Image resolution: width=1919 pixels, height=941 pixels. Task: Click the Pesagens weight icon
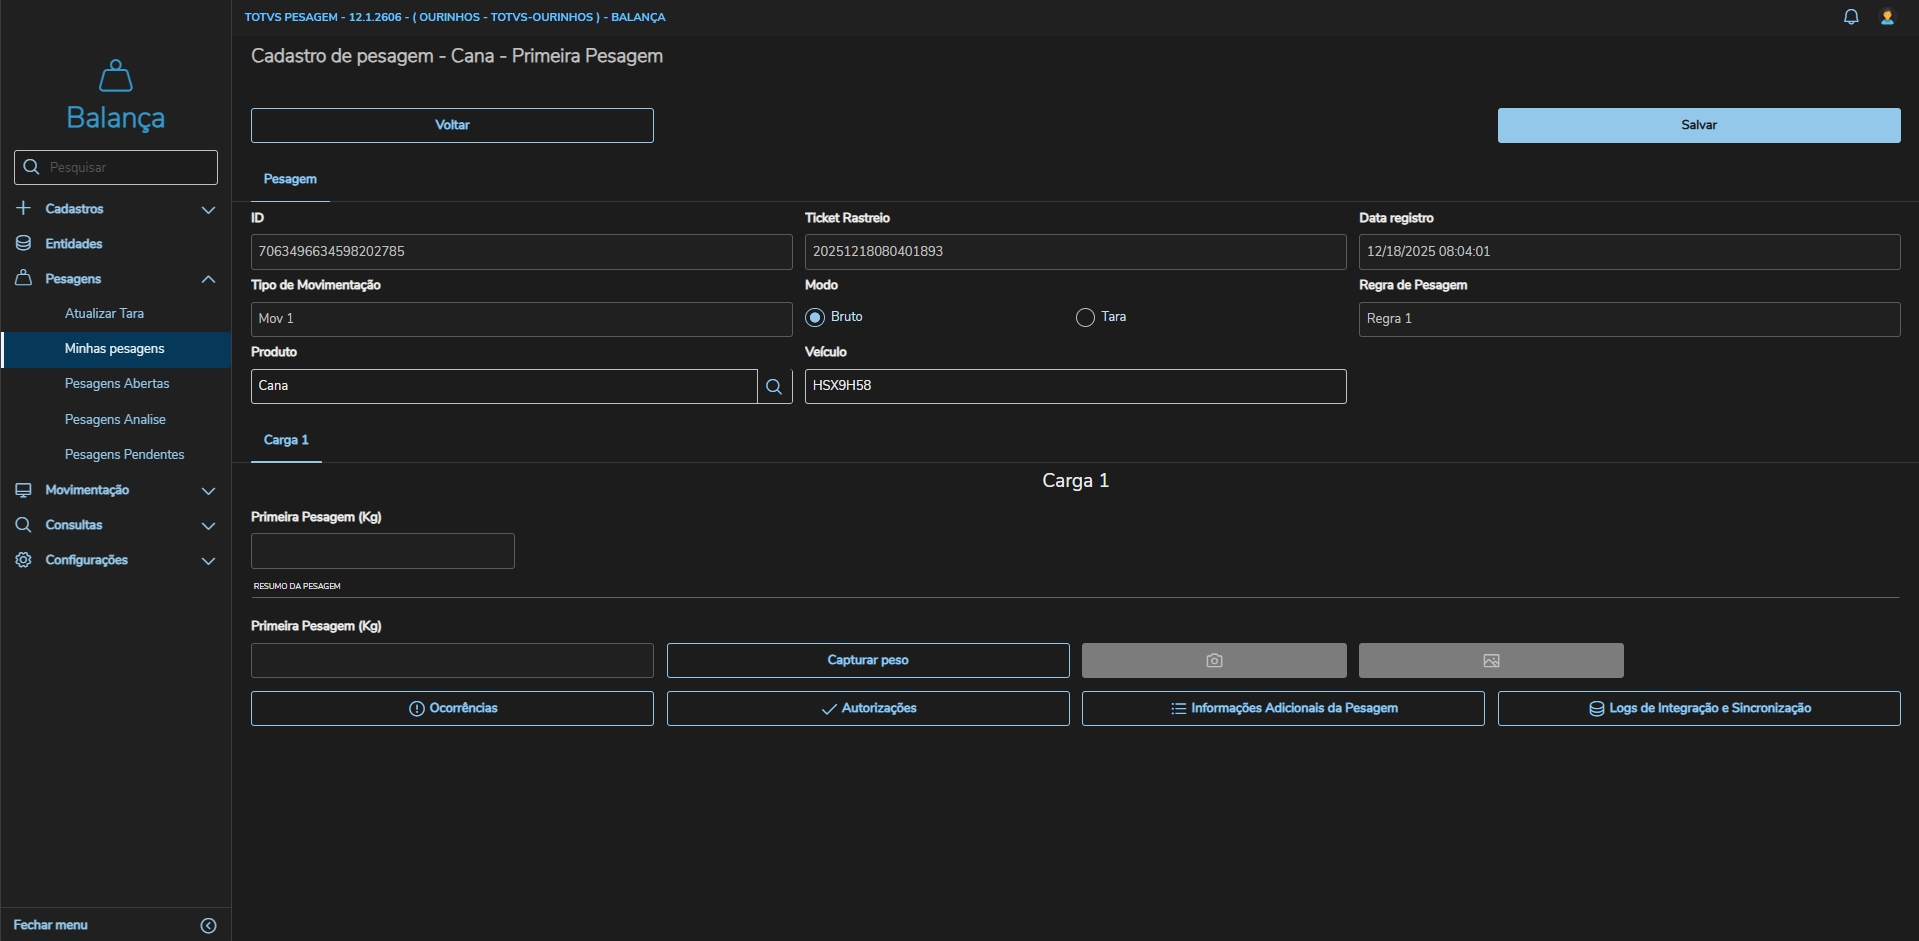click(x=24, y=278)
